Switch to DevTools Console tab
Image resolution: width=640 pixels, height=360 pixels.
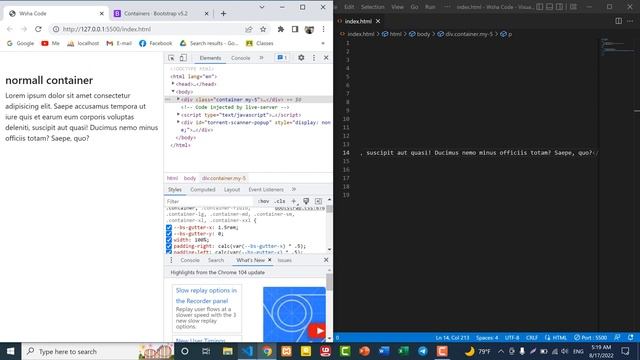[240, 58]
